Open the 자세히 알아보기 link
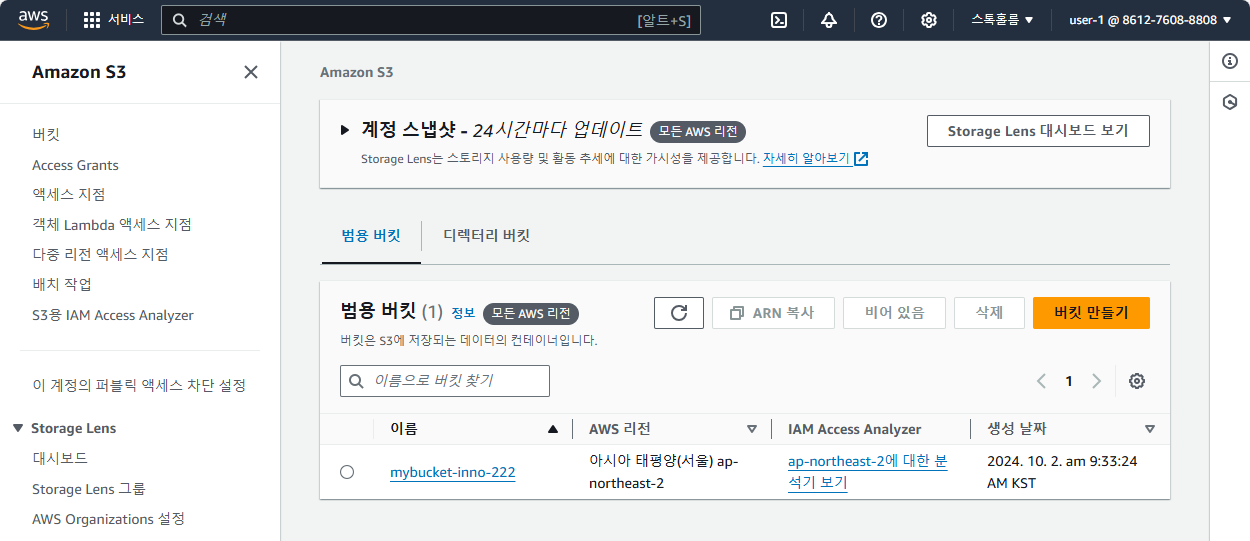This screenshot has height=541, width=1250. (x=806, y=159)
